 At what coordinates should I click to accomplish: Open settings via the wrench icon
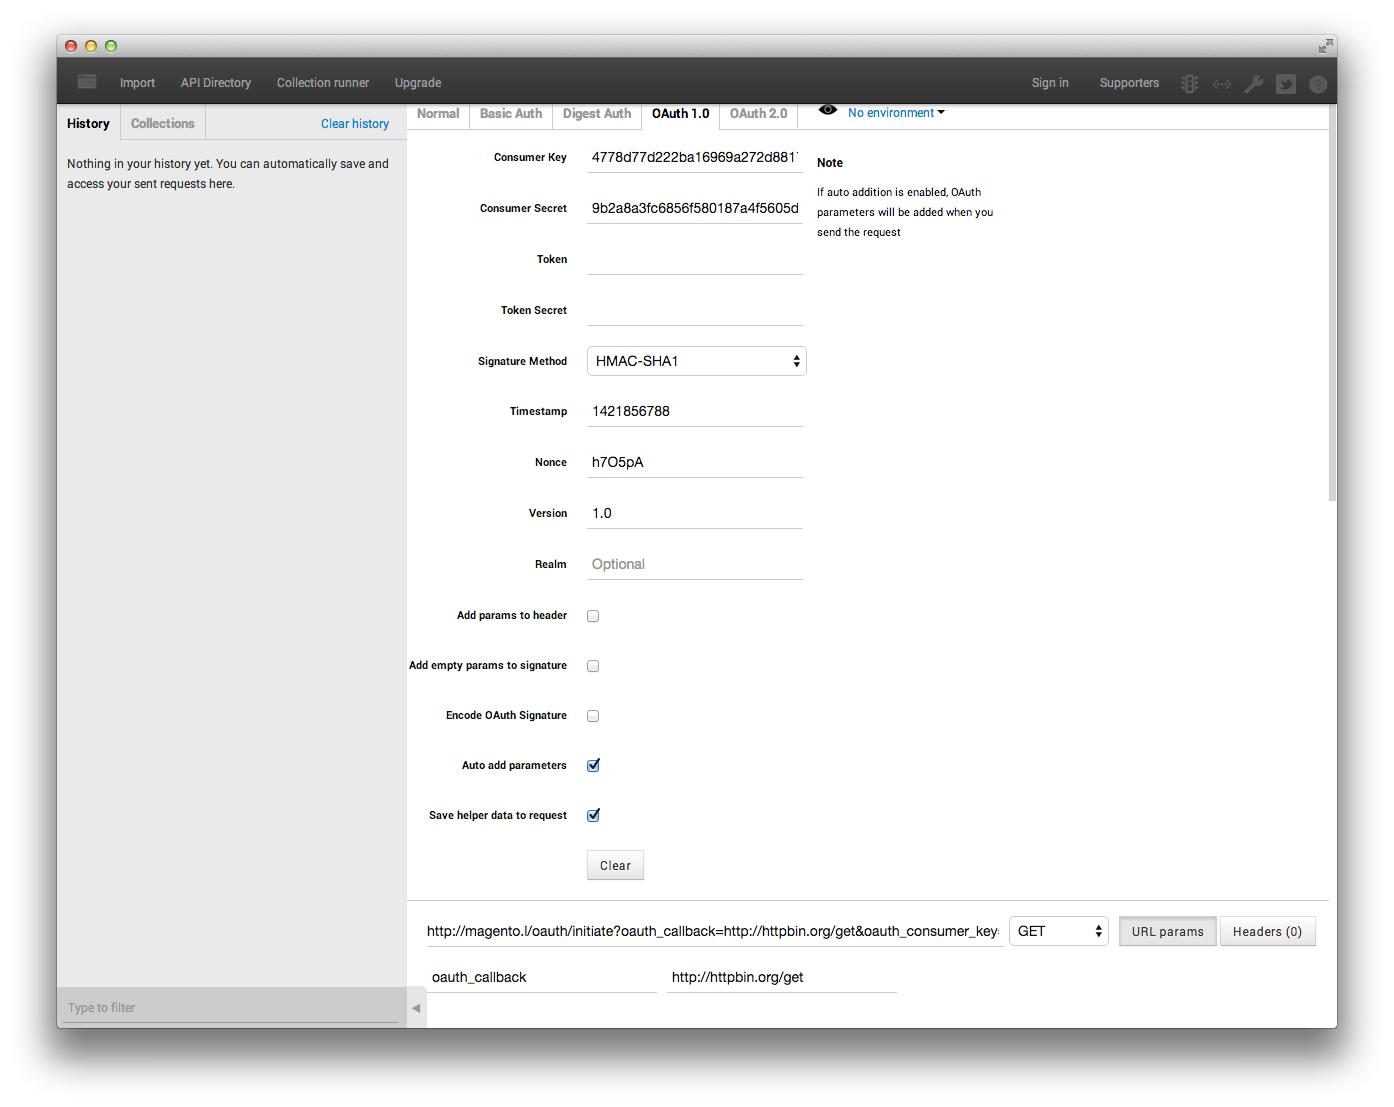[1254, 83]
